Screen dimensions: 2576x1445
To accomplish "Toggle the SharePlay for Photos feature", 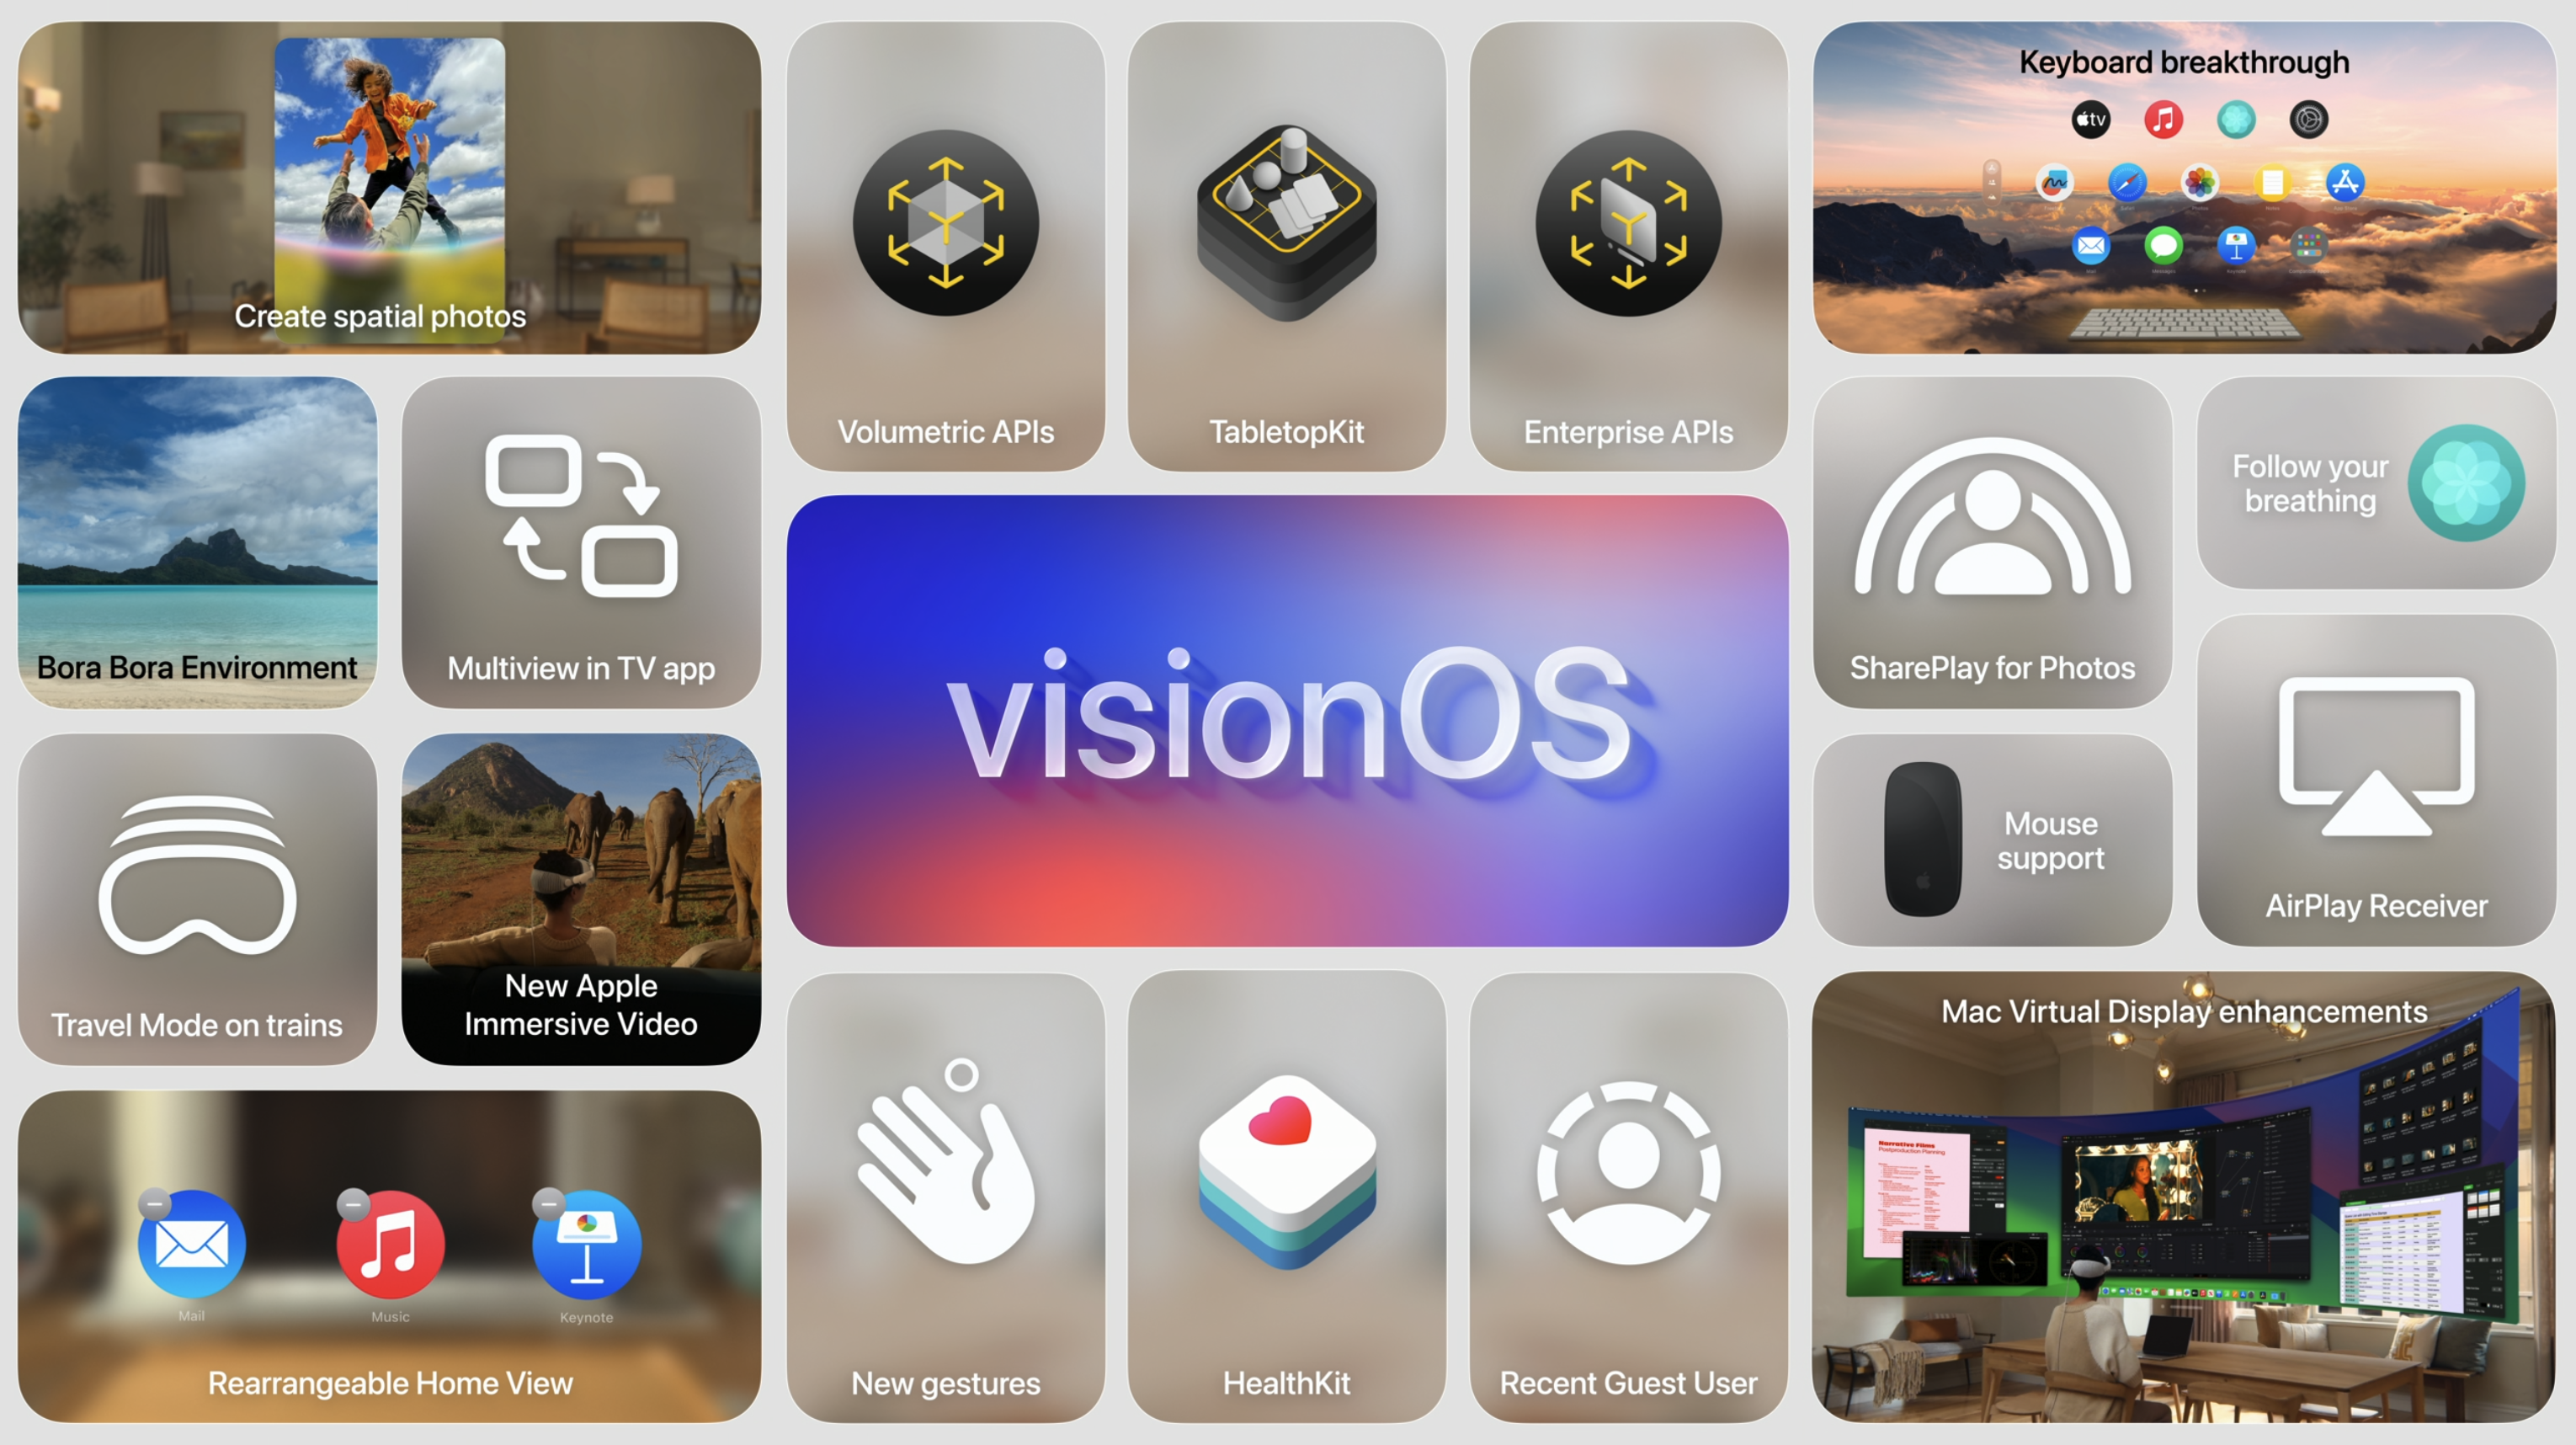I will (x=1994, y=557).
